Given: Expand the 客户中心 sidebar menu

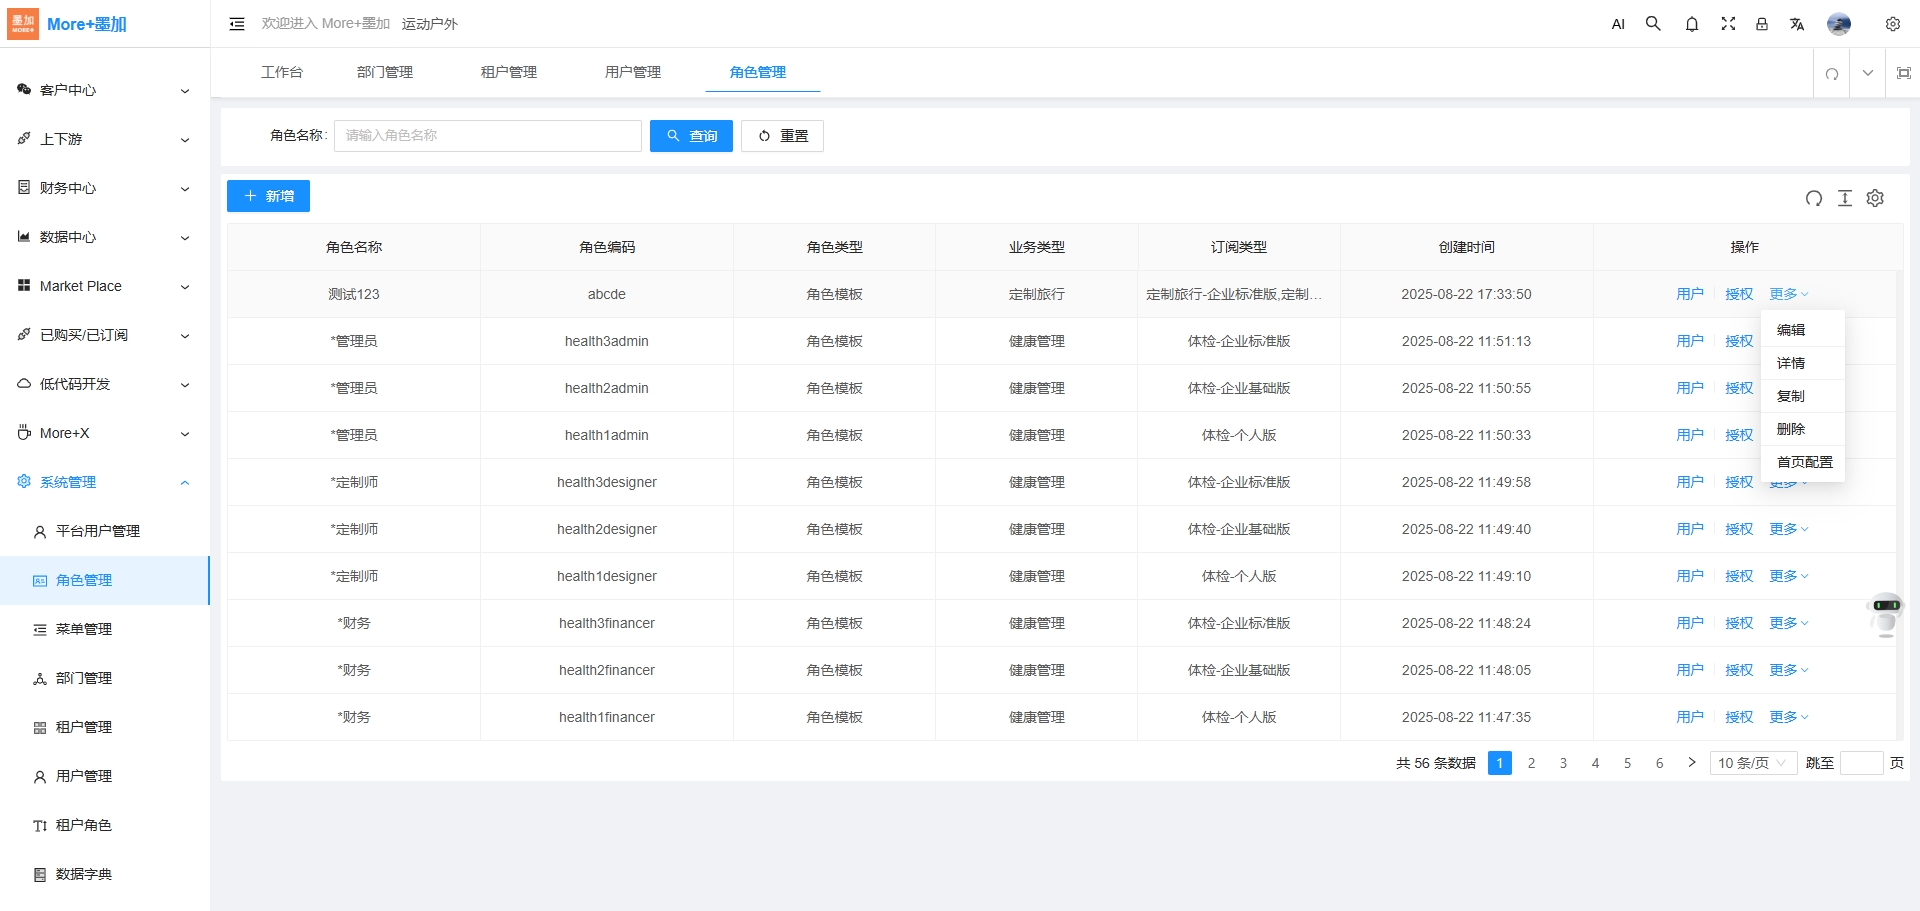Looking at the screenshot, I should [105, 90].
